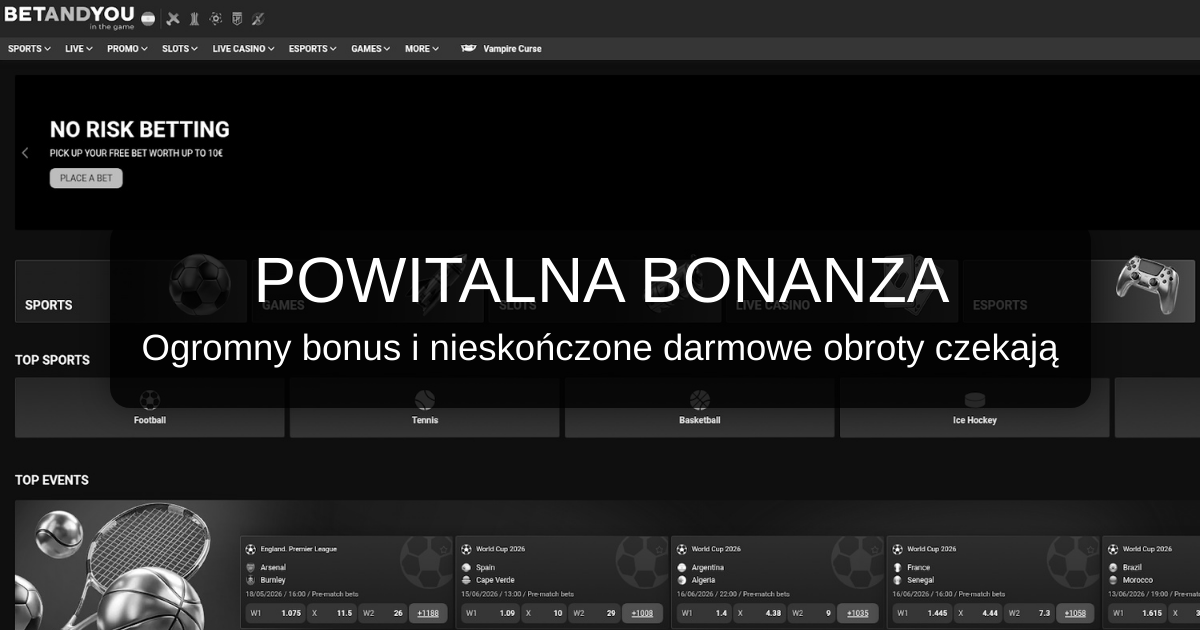Click the Argentina flag icon
Screen dimensions: 1200x630
[x=682, y=567]
